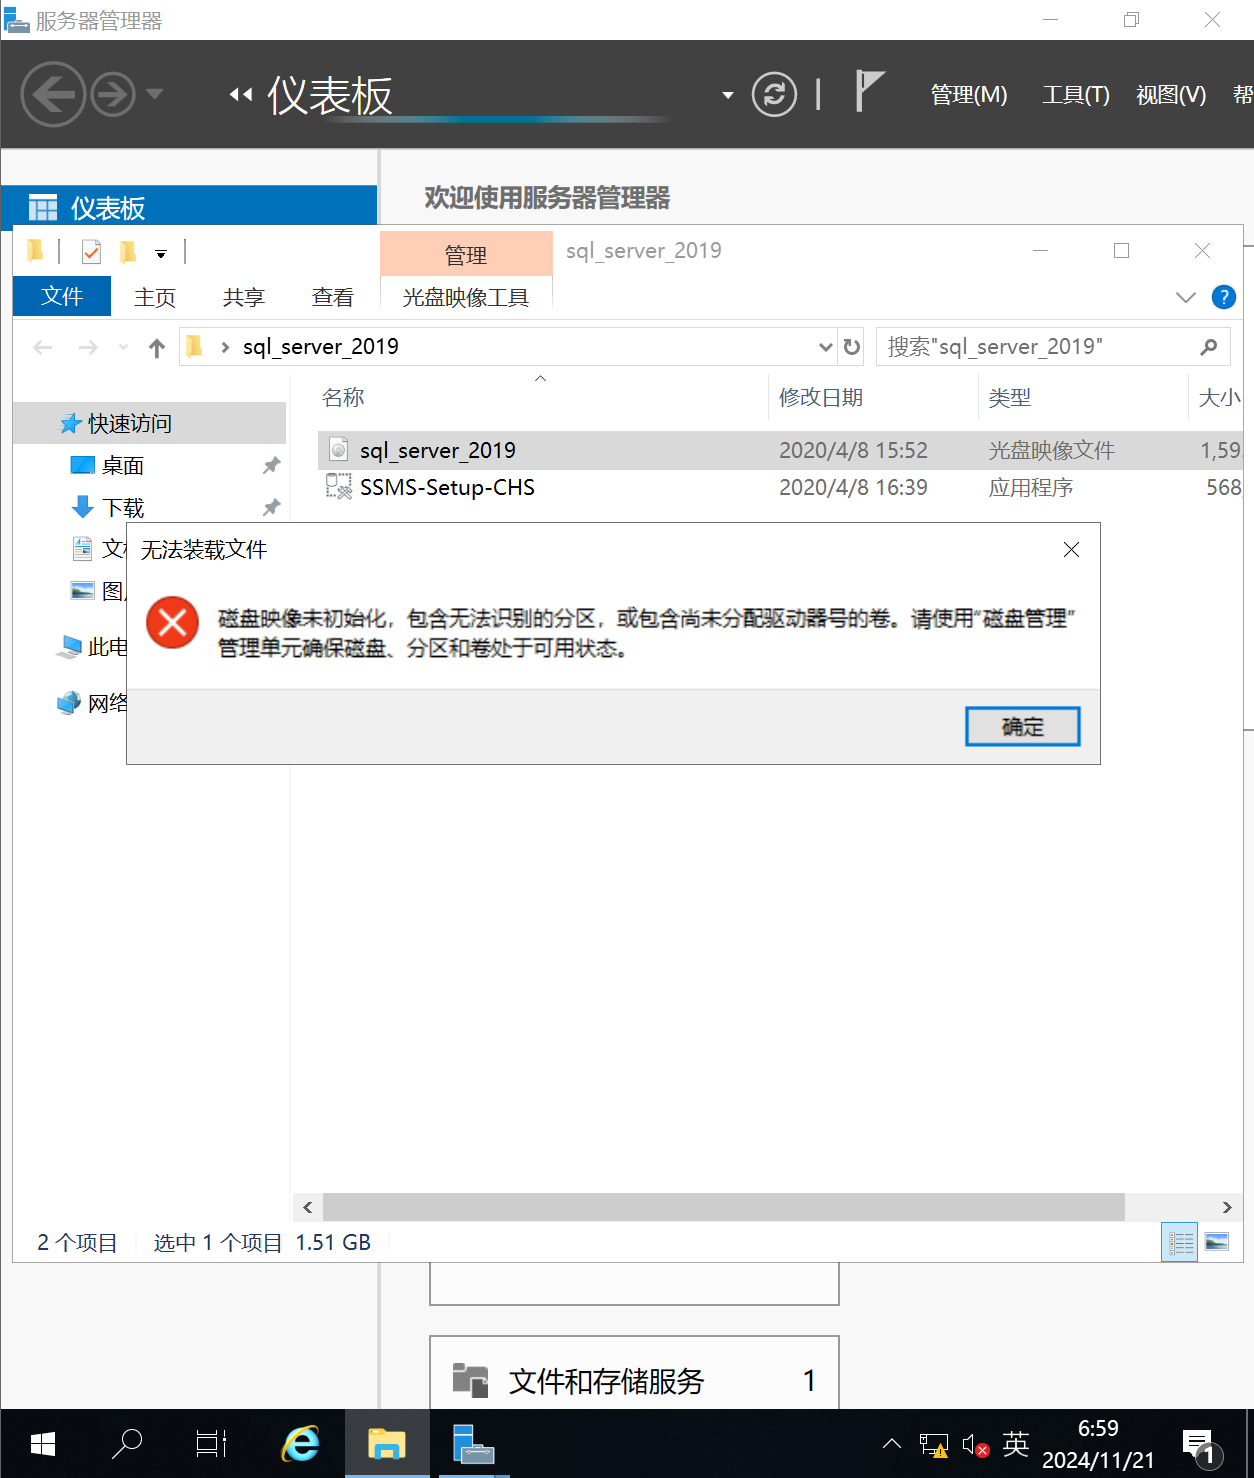Sort files by 名称 column

344,398
